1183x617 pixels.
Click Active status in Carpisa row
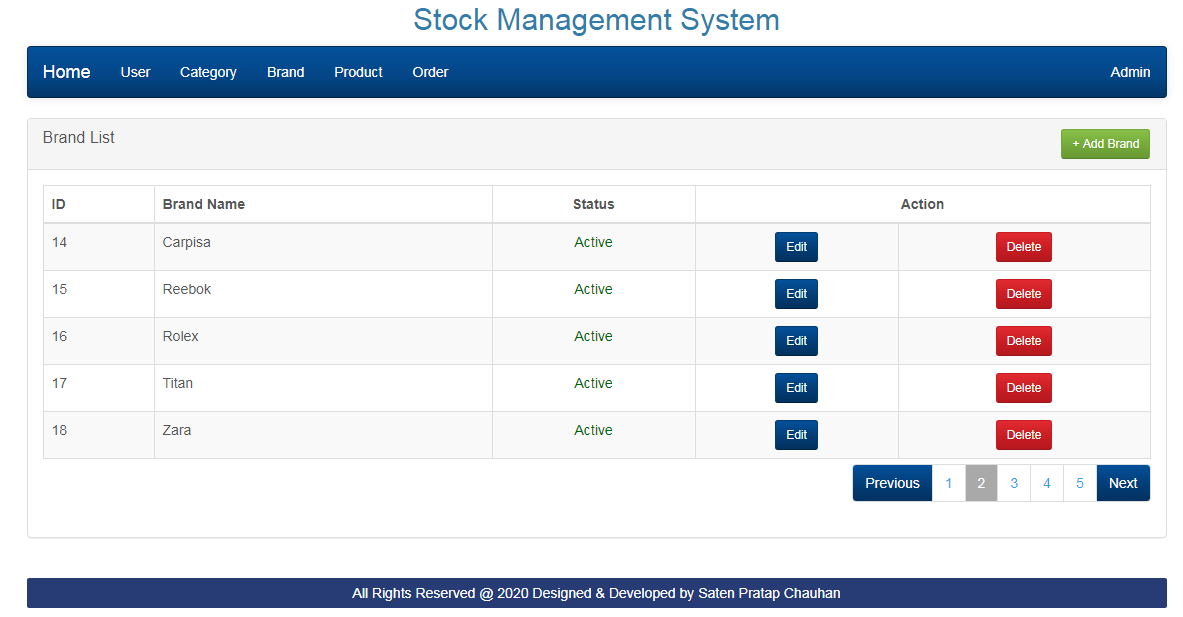coord(593,242)
